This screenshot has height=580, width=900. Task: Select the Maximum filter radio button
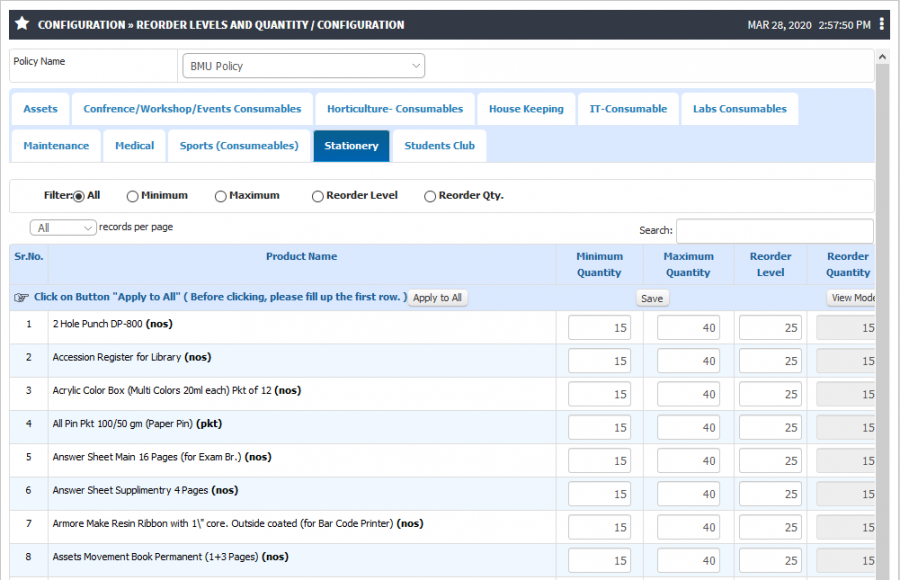pyautogui.click(x=220, y=196)
